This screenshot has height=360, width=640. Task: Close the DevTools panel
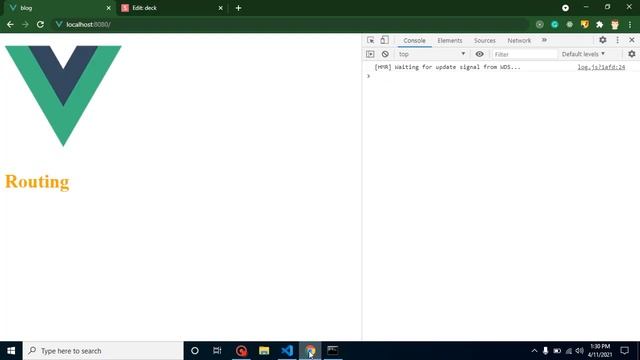pyautogui.click(x=632, y=40)
